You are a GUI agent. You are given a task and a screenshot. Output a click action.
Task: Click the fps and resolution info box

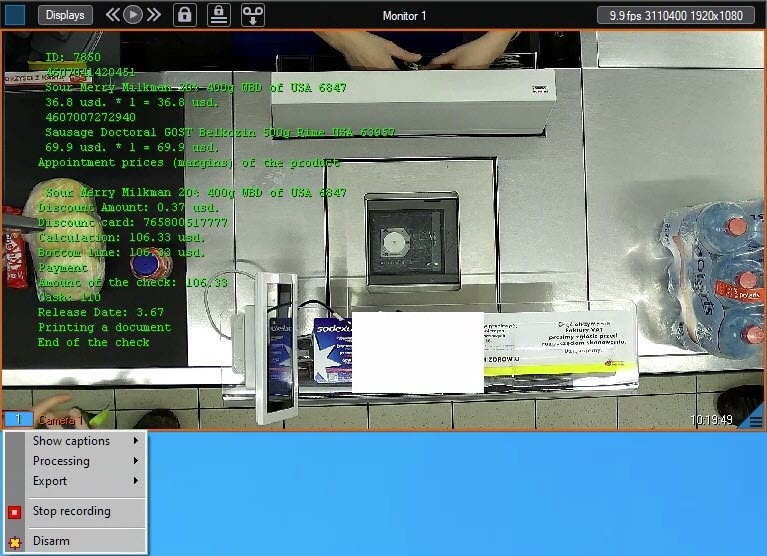pos(677,15)
